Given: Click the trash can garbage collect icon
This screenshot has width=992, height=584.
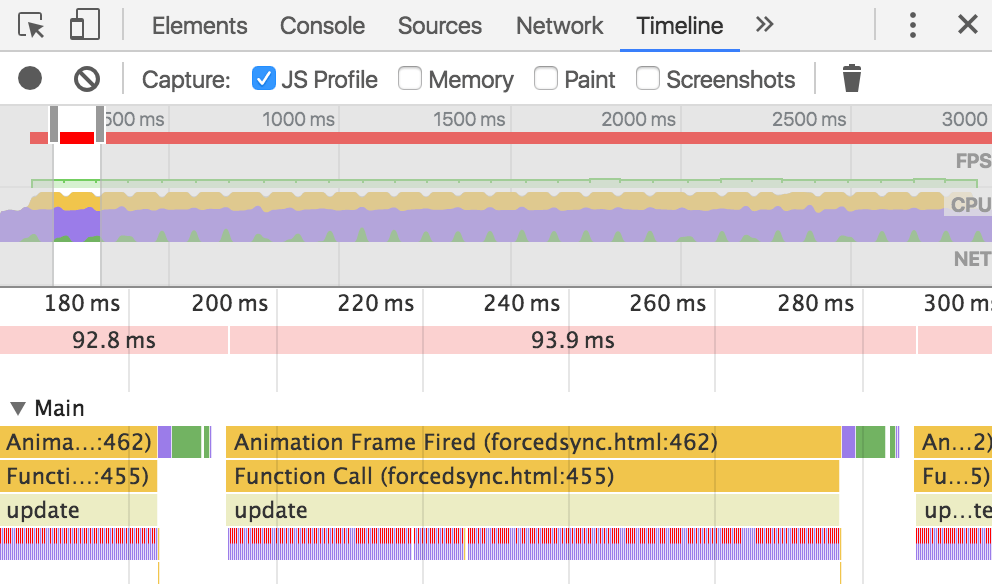Looking at the screenshot, I should point(851,78).
